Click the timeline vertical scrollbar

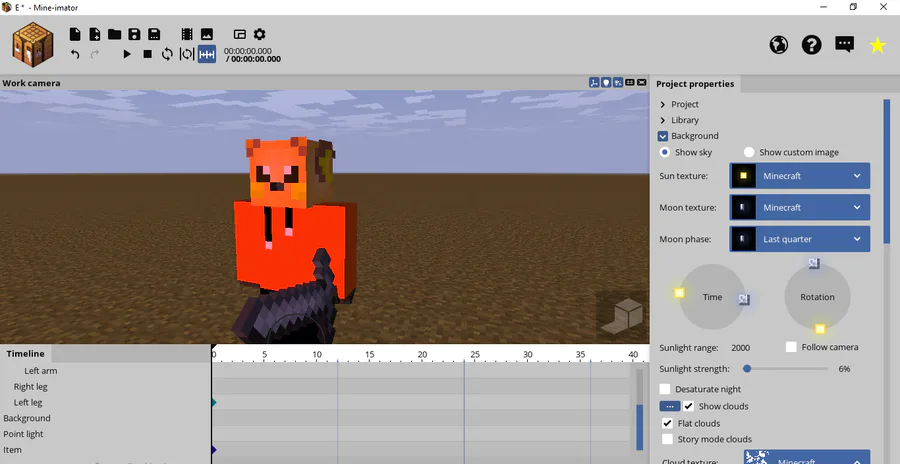point(639,428)
